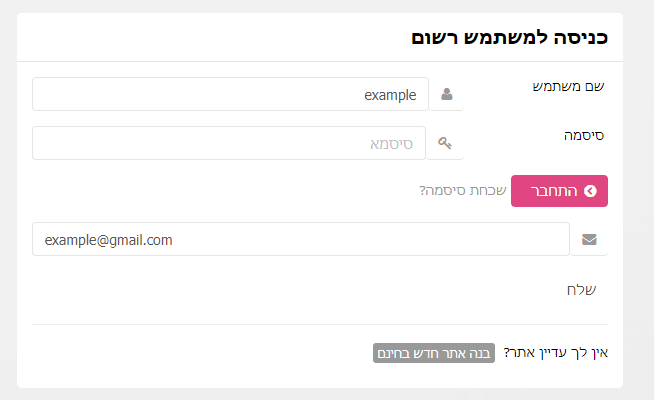The image size is (654, 400).
Task: Click the שלח send button
Action: [x=581, y=289]
